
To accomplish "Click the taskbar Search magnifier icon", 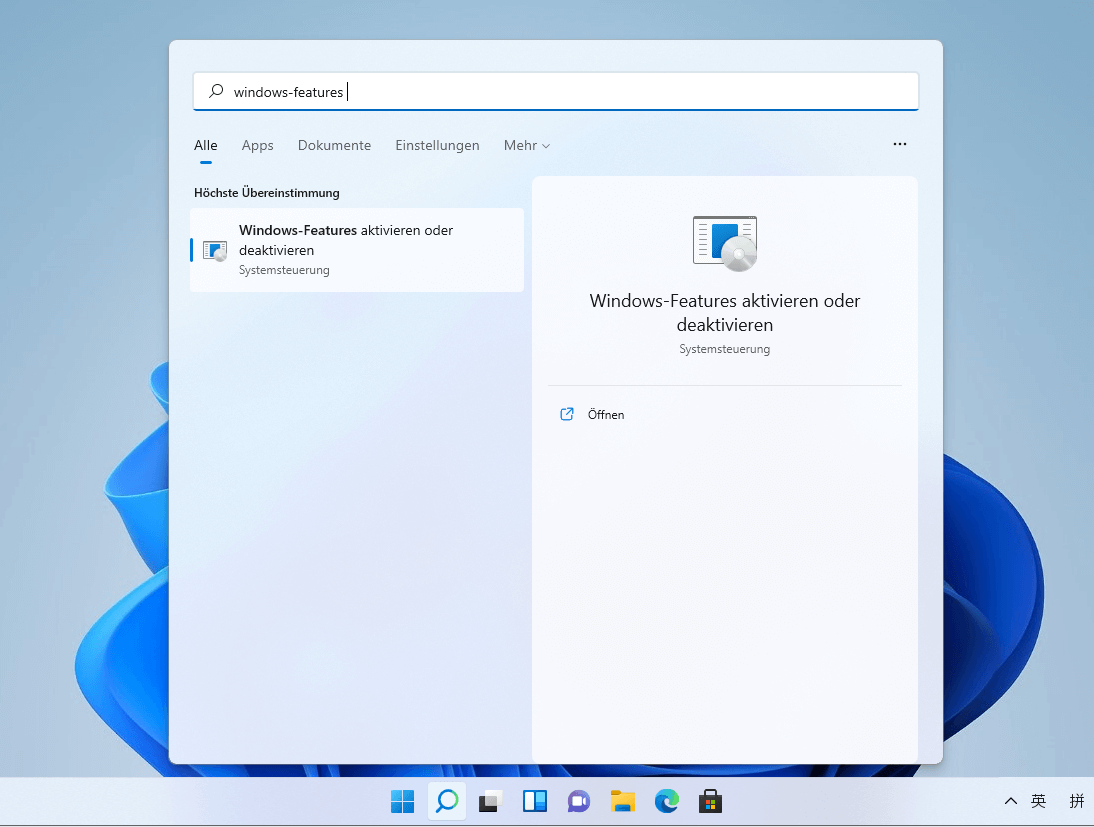I will point(447,801).
